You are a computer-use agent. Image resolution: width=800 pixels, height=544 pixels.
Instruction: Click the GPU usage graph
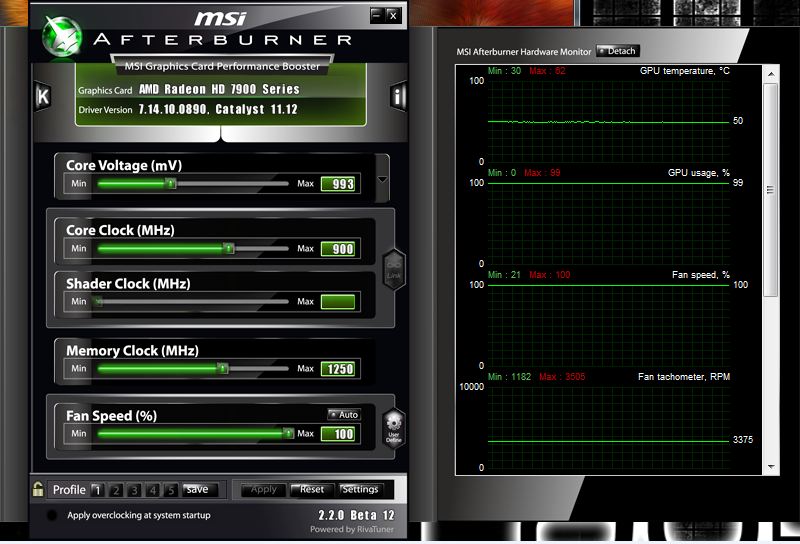click(608, 223)
